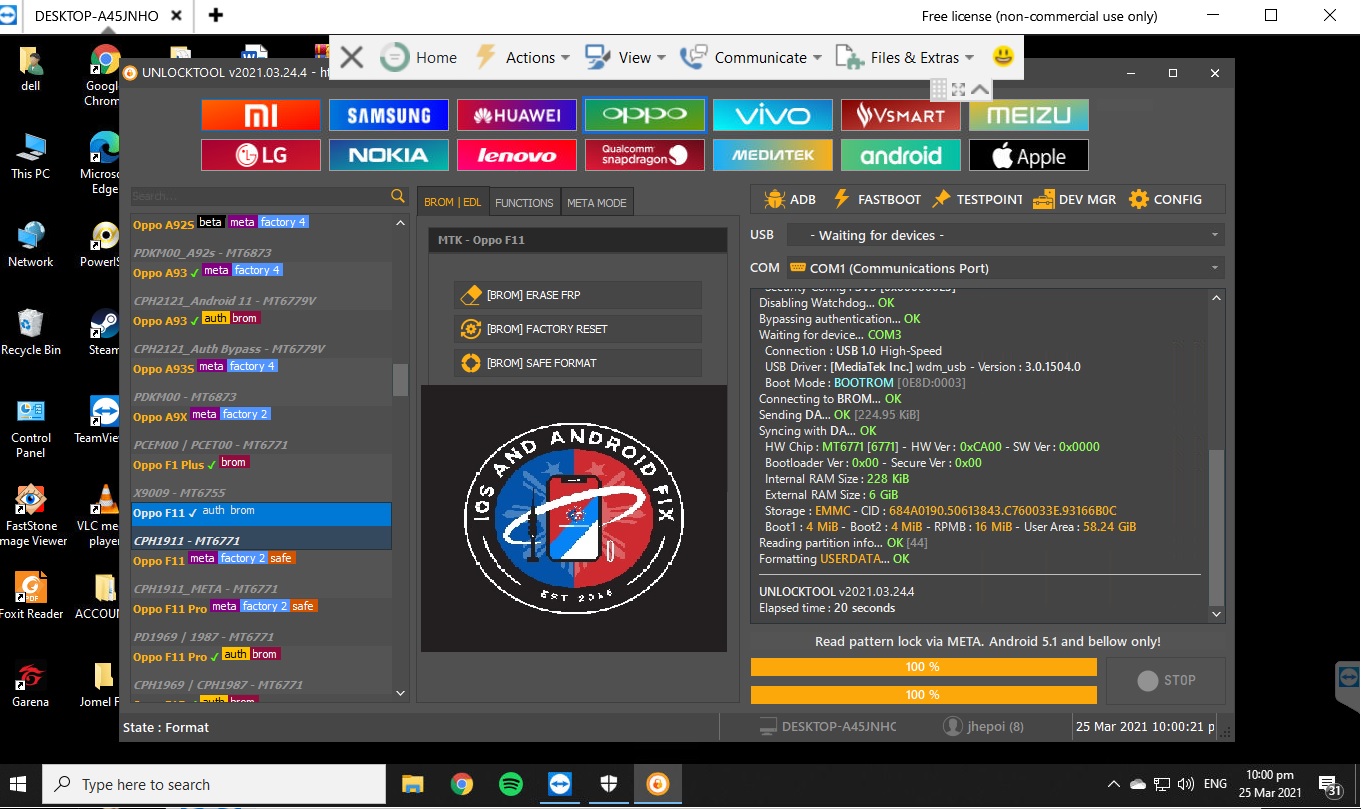Open the Qualcomm Snapdragon section
The height and width of the screenshot is (809, 1361).
coord(644,155)
